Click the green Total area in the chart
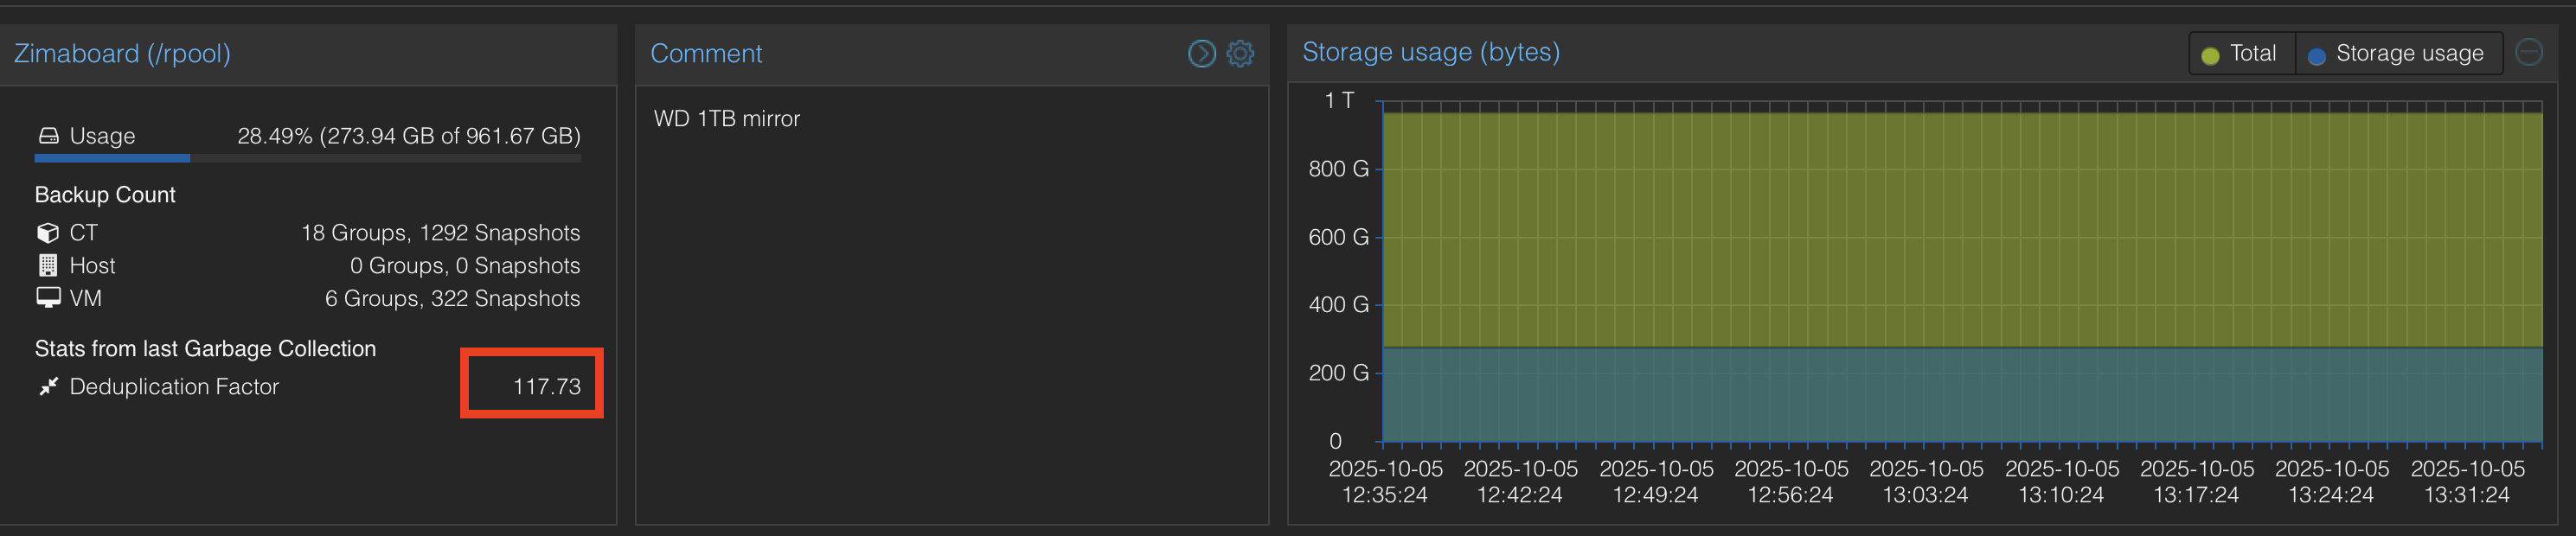Screen dimensions: 2576x536 click(x=1962, y=230)
